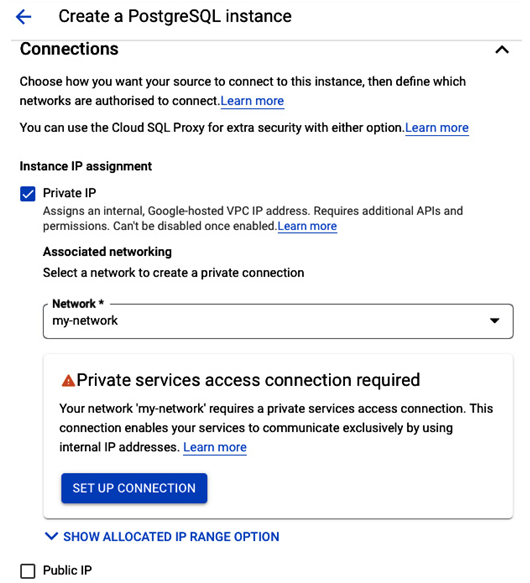Uncheck the Private IP checkbox

coord(28,194)
